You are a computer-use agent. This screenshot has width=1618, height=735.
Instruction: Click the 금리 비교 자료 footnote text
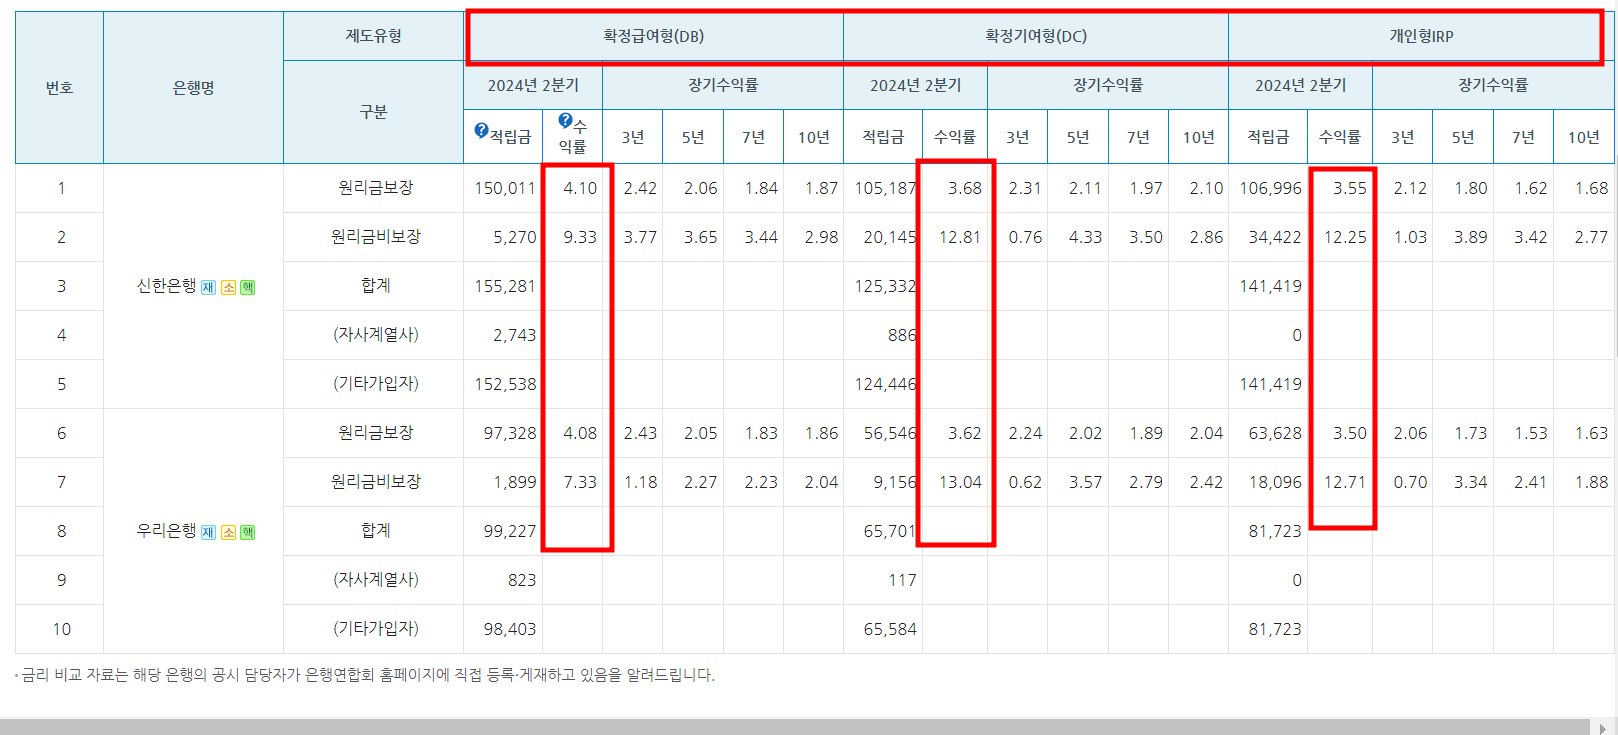pyautogui.click(x=368, y=675)
